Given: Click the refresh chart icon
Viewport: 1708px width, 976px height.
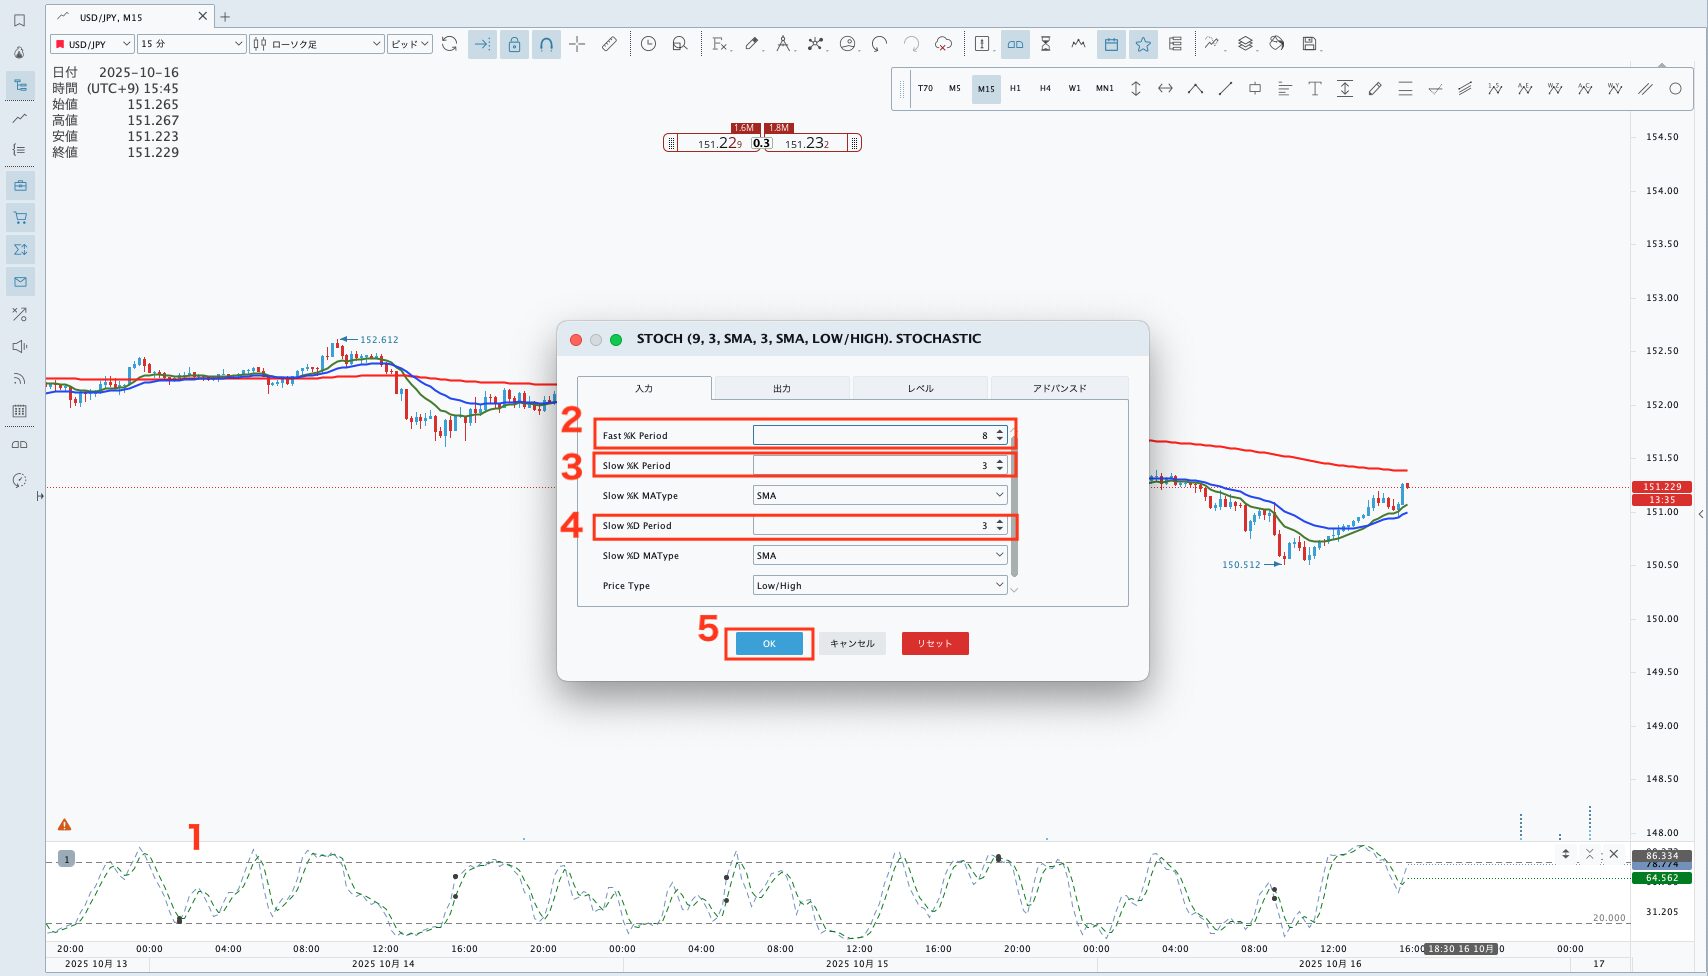Looking at the screenshot, I should tap(450, 44).
